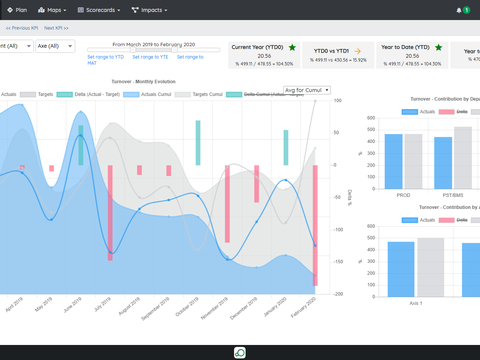This screenshot has width=480, height=360.
Task: Expand the Scorecards menu
Action: 99,10
